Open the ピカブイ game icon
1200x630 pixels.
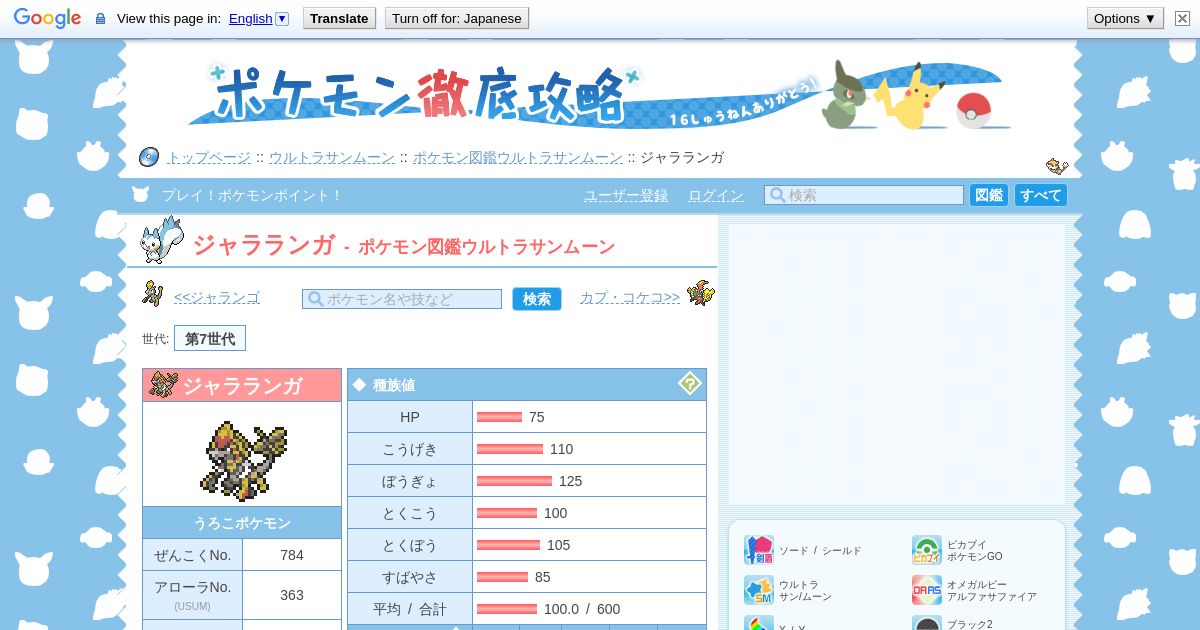click(x=927, y=550)
